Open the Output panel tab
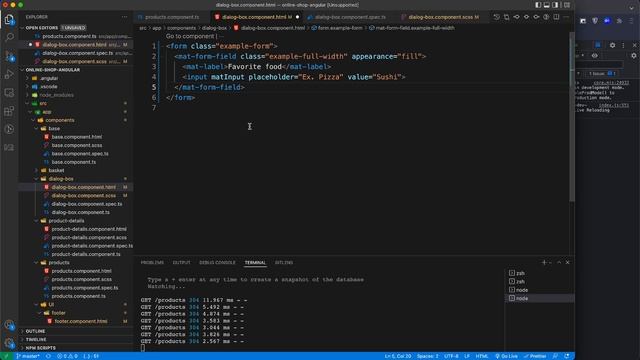 coord(182,262)
